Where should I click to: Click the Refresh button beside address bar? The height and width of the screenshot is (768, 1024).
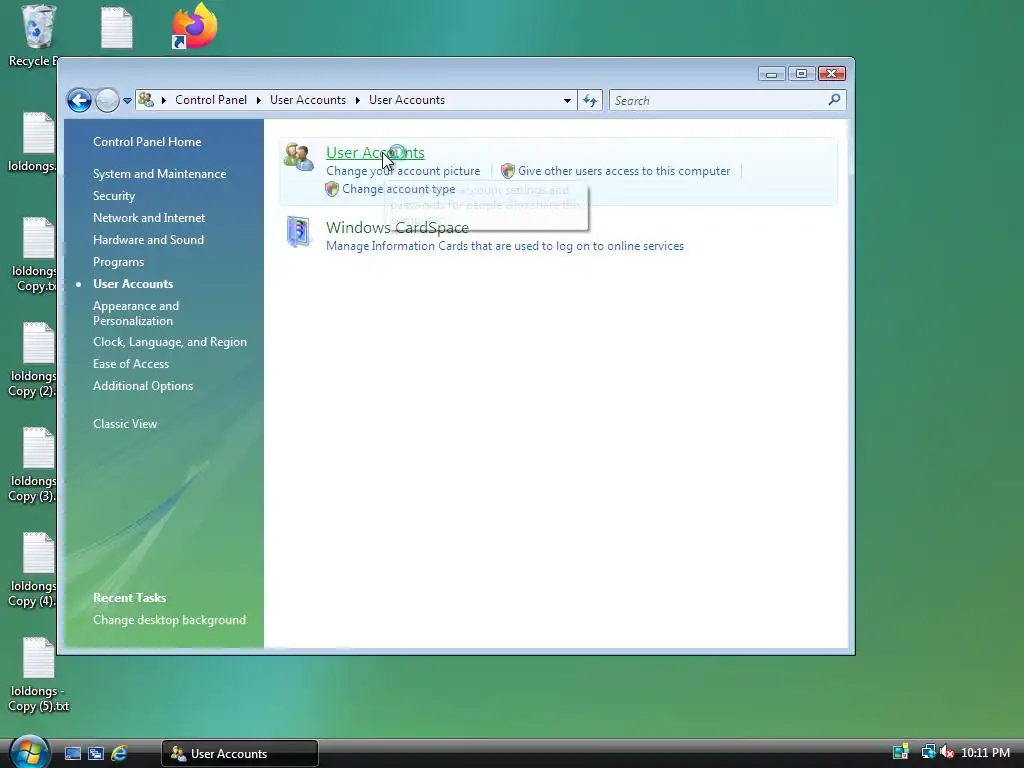pos(590,101)
